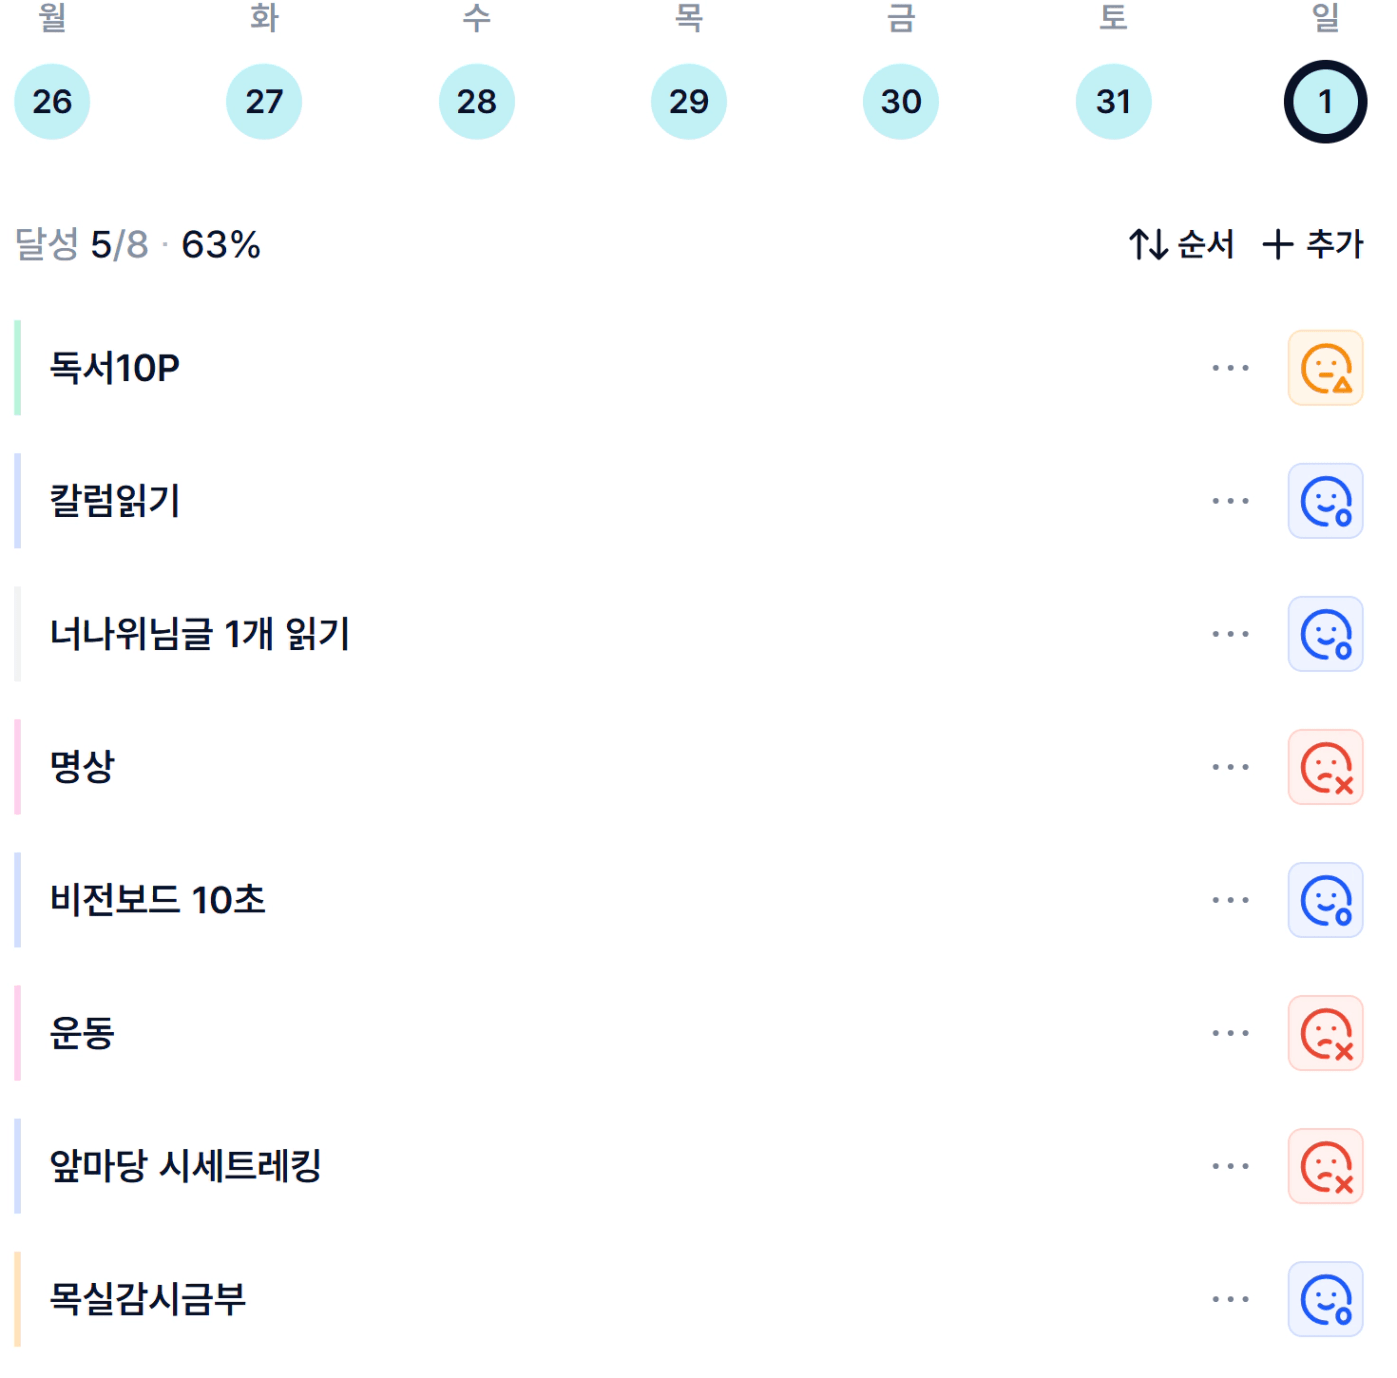Screen dimensions: 1397x1378
Task: Click the sad face icon for 운동
Action: tap(1325, 1033)
